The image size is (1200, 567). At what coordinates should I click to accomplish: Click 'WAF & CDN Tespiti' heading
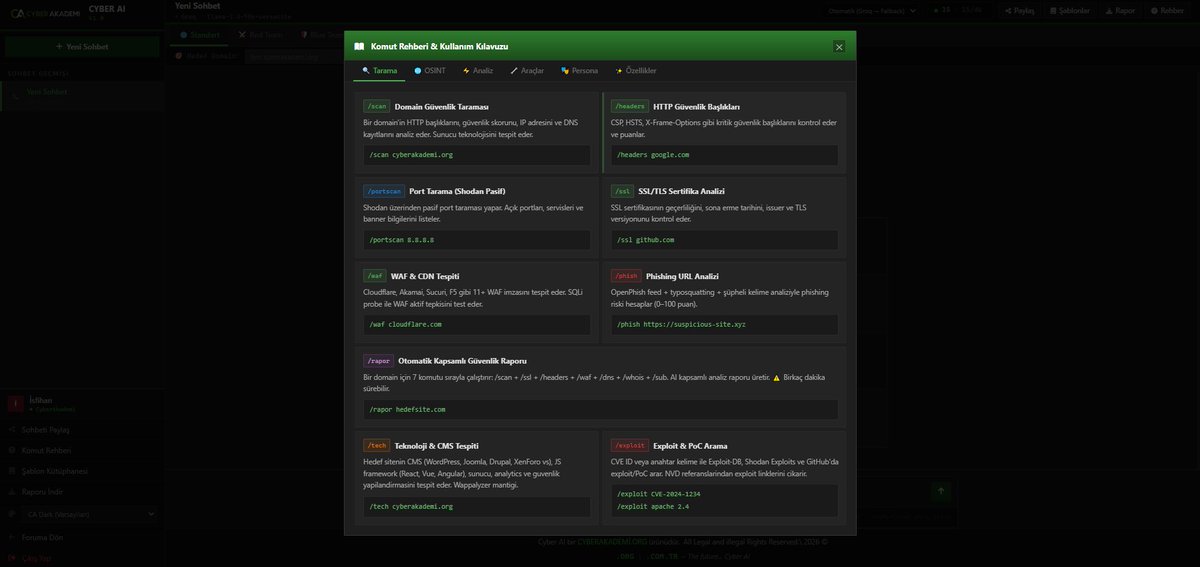pos(425,276)
